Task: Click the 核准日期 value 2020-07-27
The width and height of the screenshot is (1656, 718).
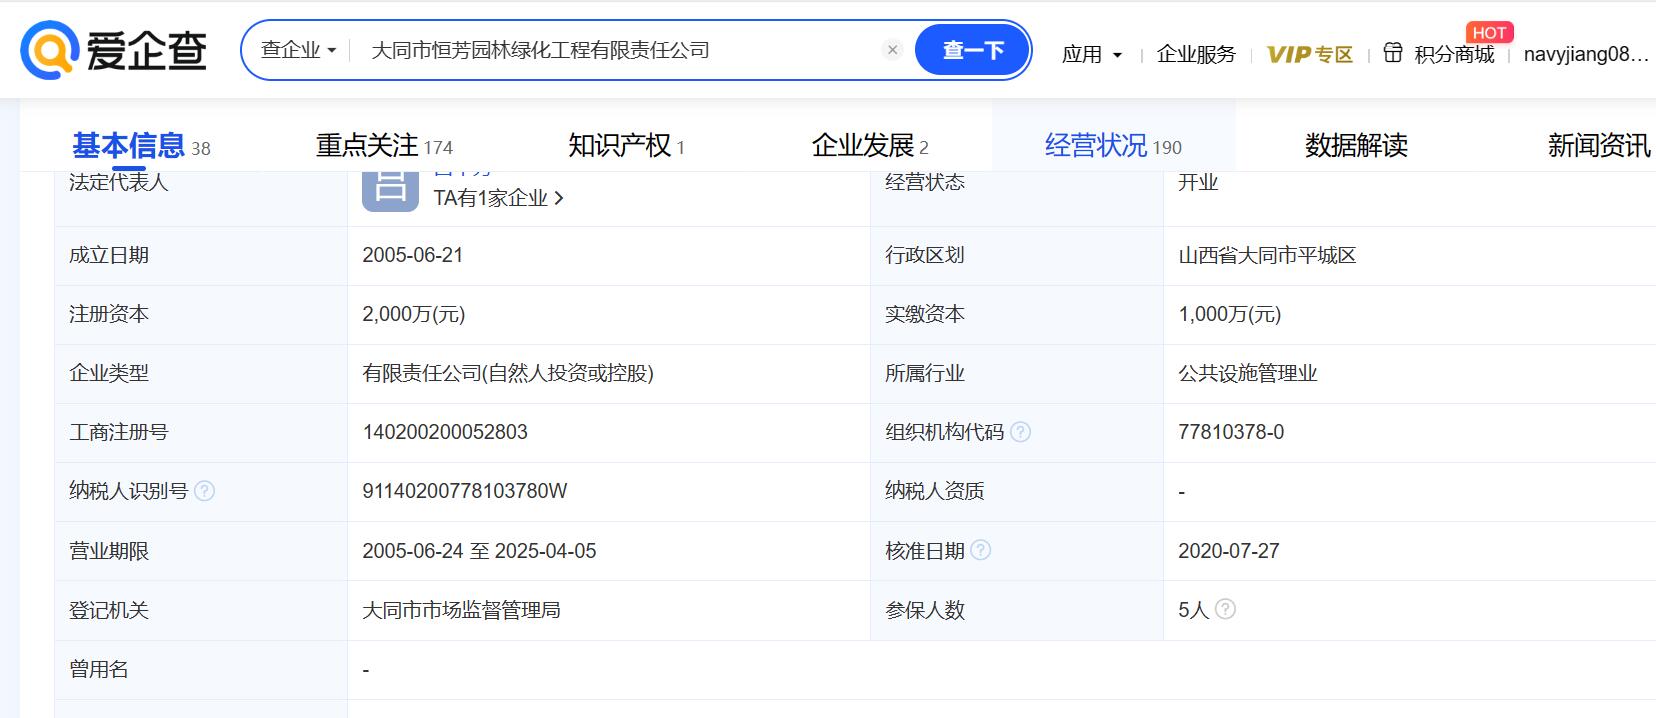Action: click(x=1229, y=551)
